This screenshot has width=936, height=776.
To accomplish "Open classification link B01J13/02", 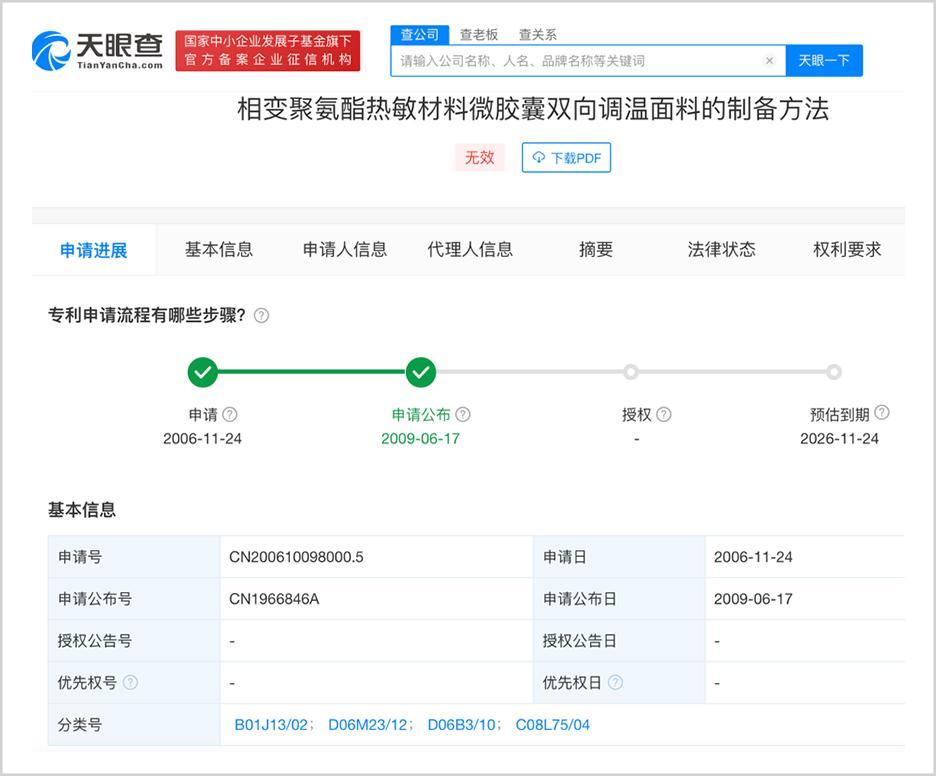I will click(x=272, y=725).
